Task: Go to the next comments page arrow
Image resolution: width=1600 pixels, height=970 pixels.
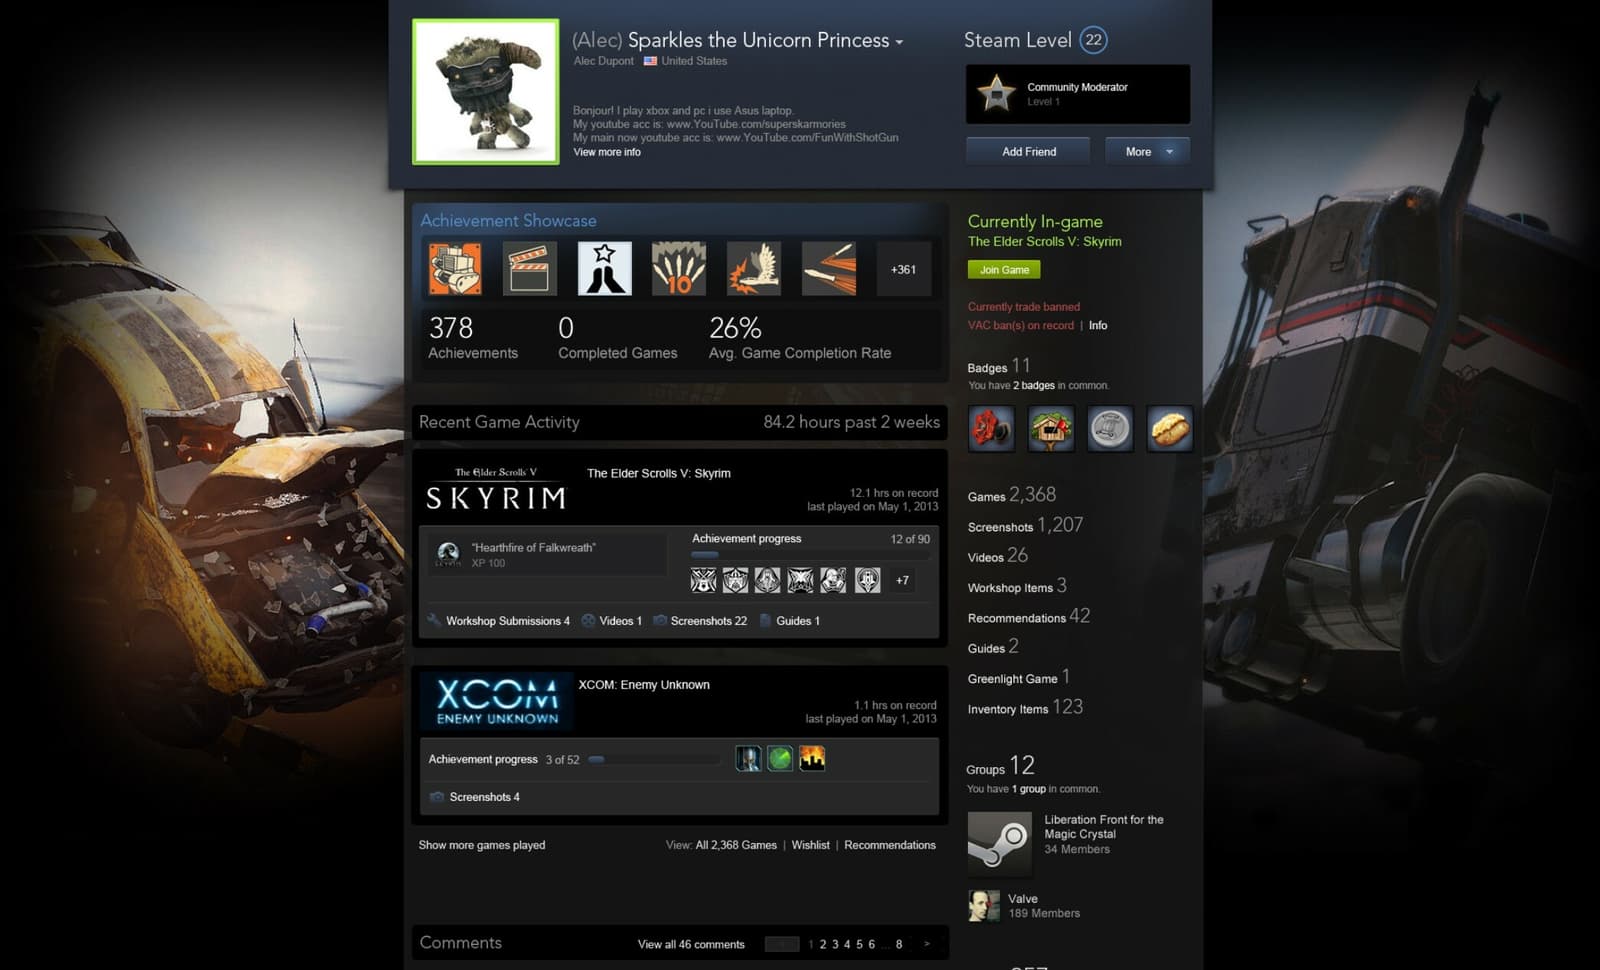Action: click(x=927, y=944)
